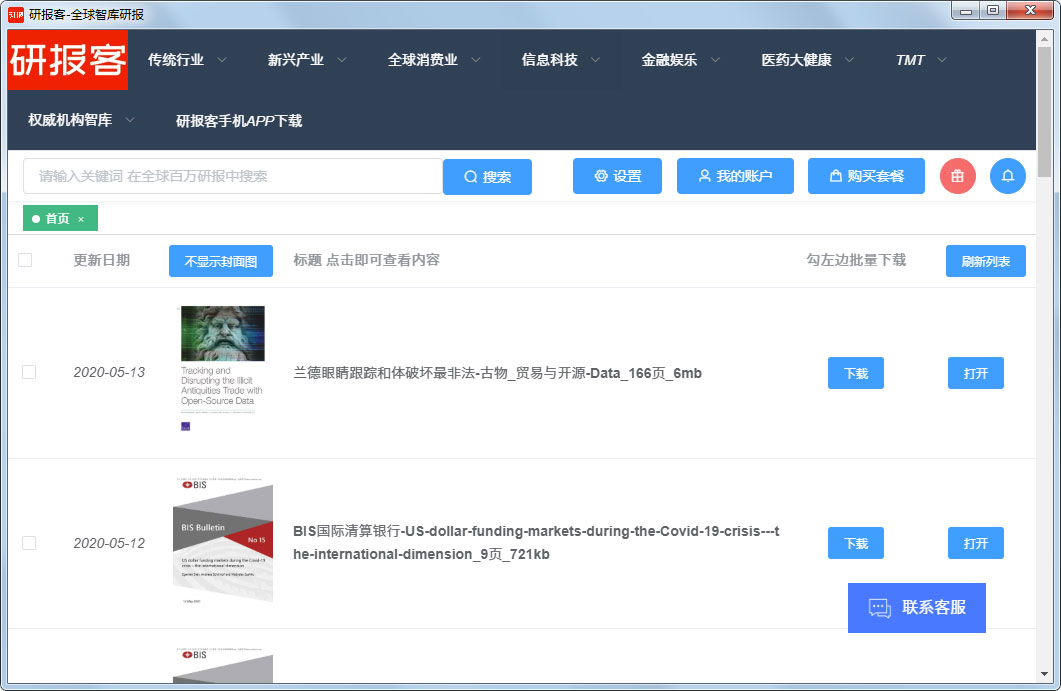This screenshot has width=1061, height=691.
Task: Open notifications via the bell icon
Action: point(1008,176)
